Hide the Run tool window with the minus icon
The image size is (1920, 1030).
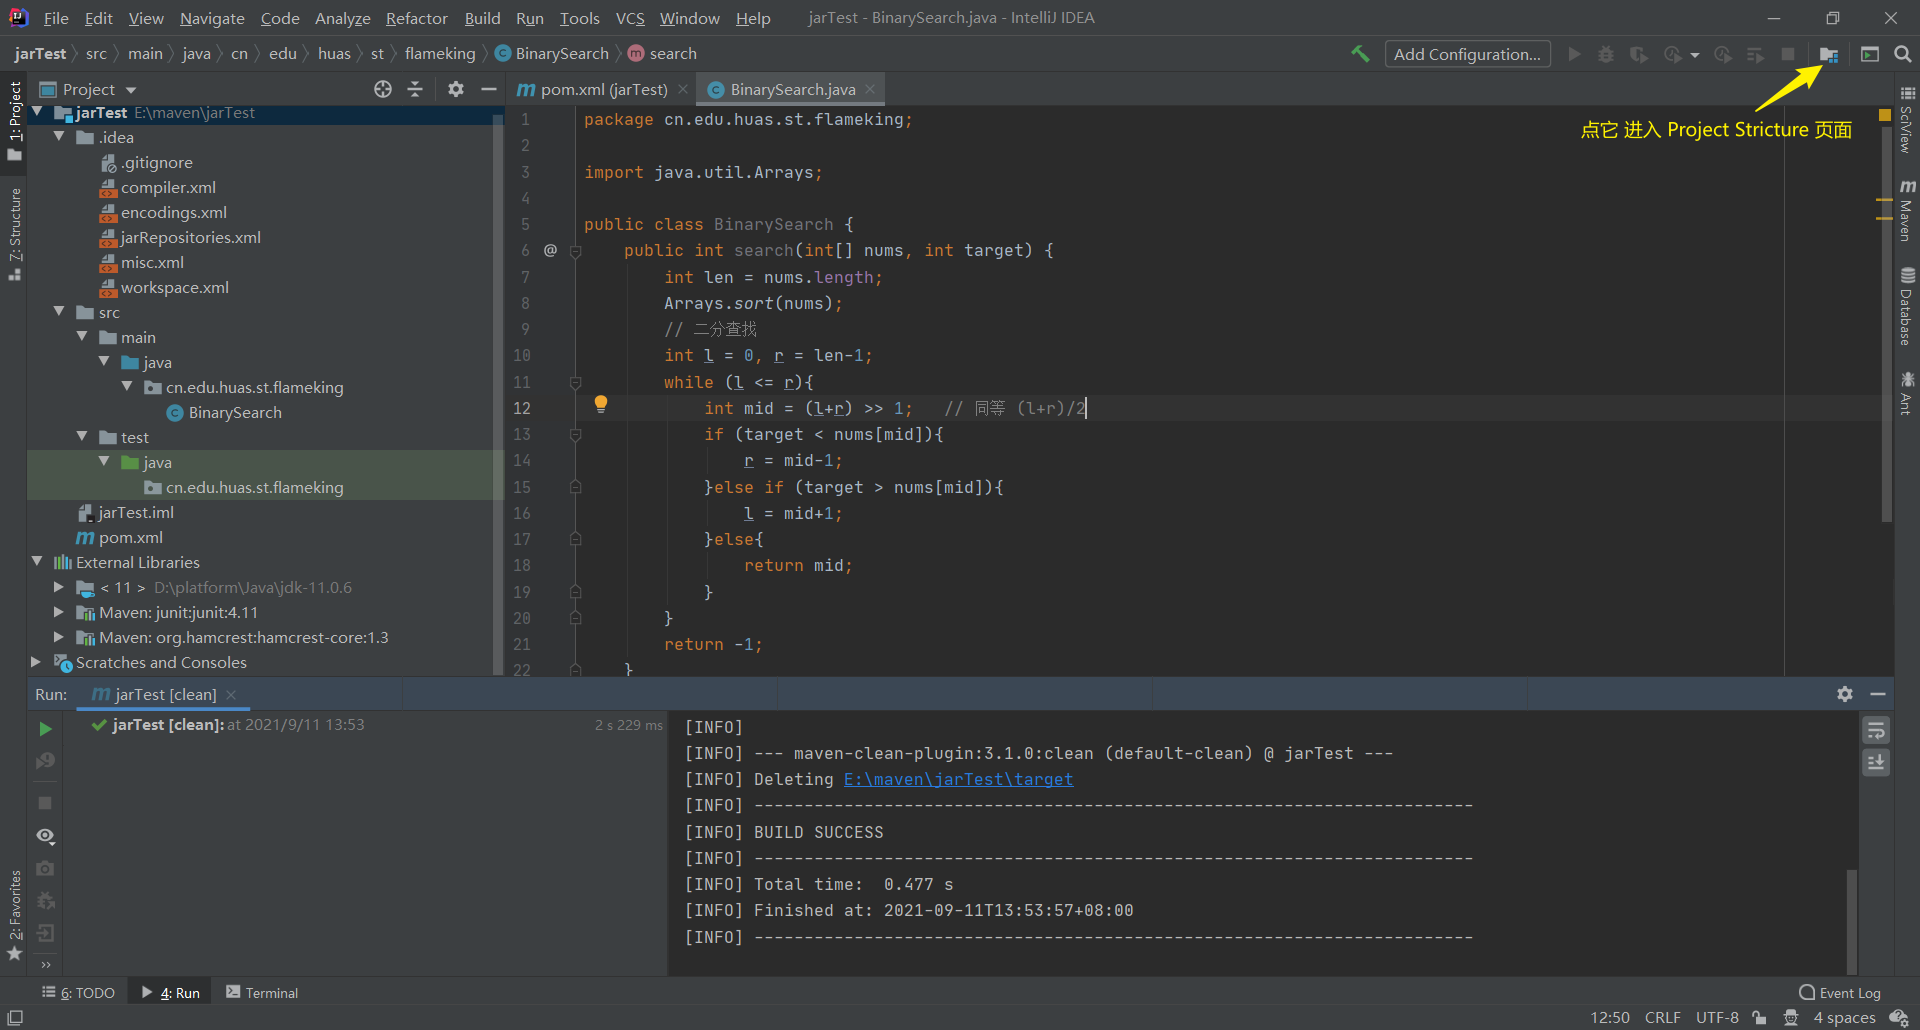pos(1877,694)
